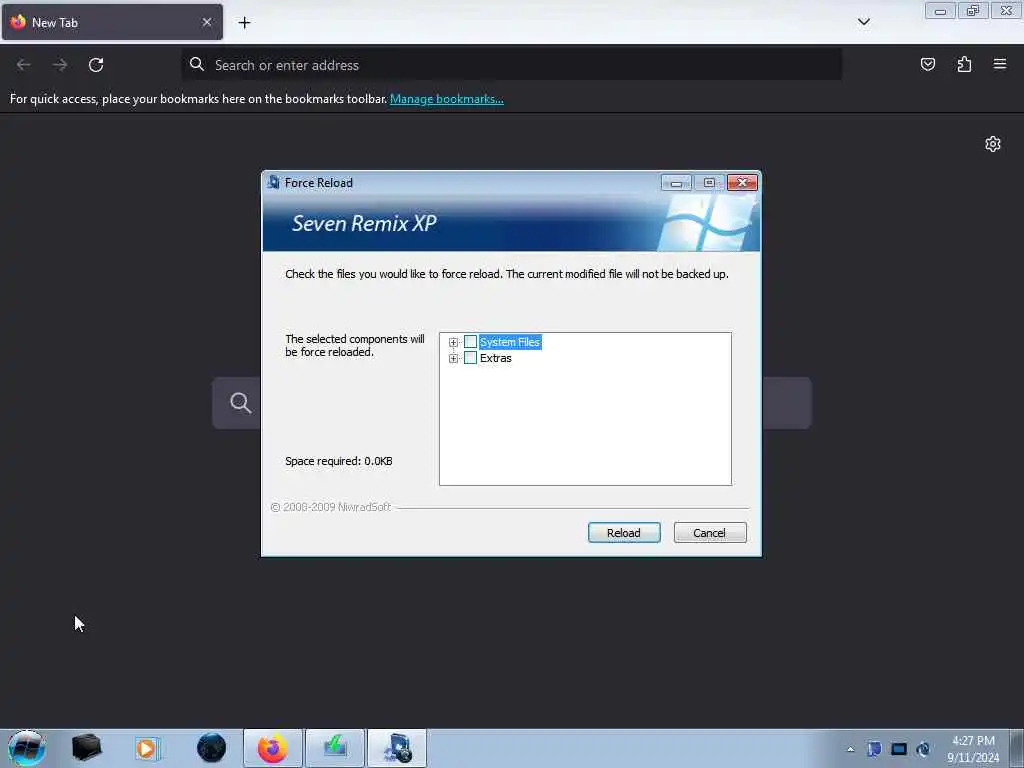Open the Firefox Extensions icon

coord(964,64)
